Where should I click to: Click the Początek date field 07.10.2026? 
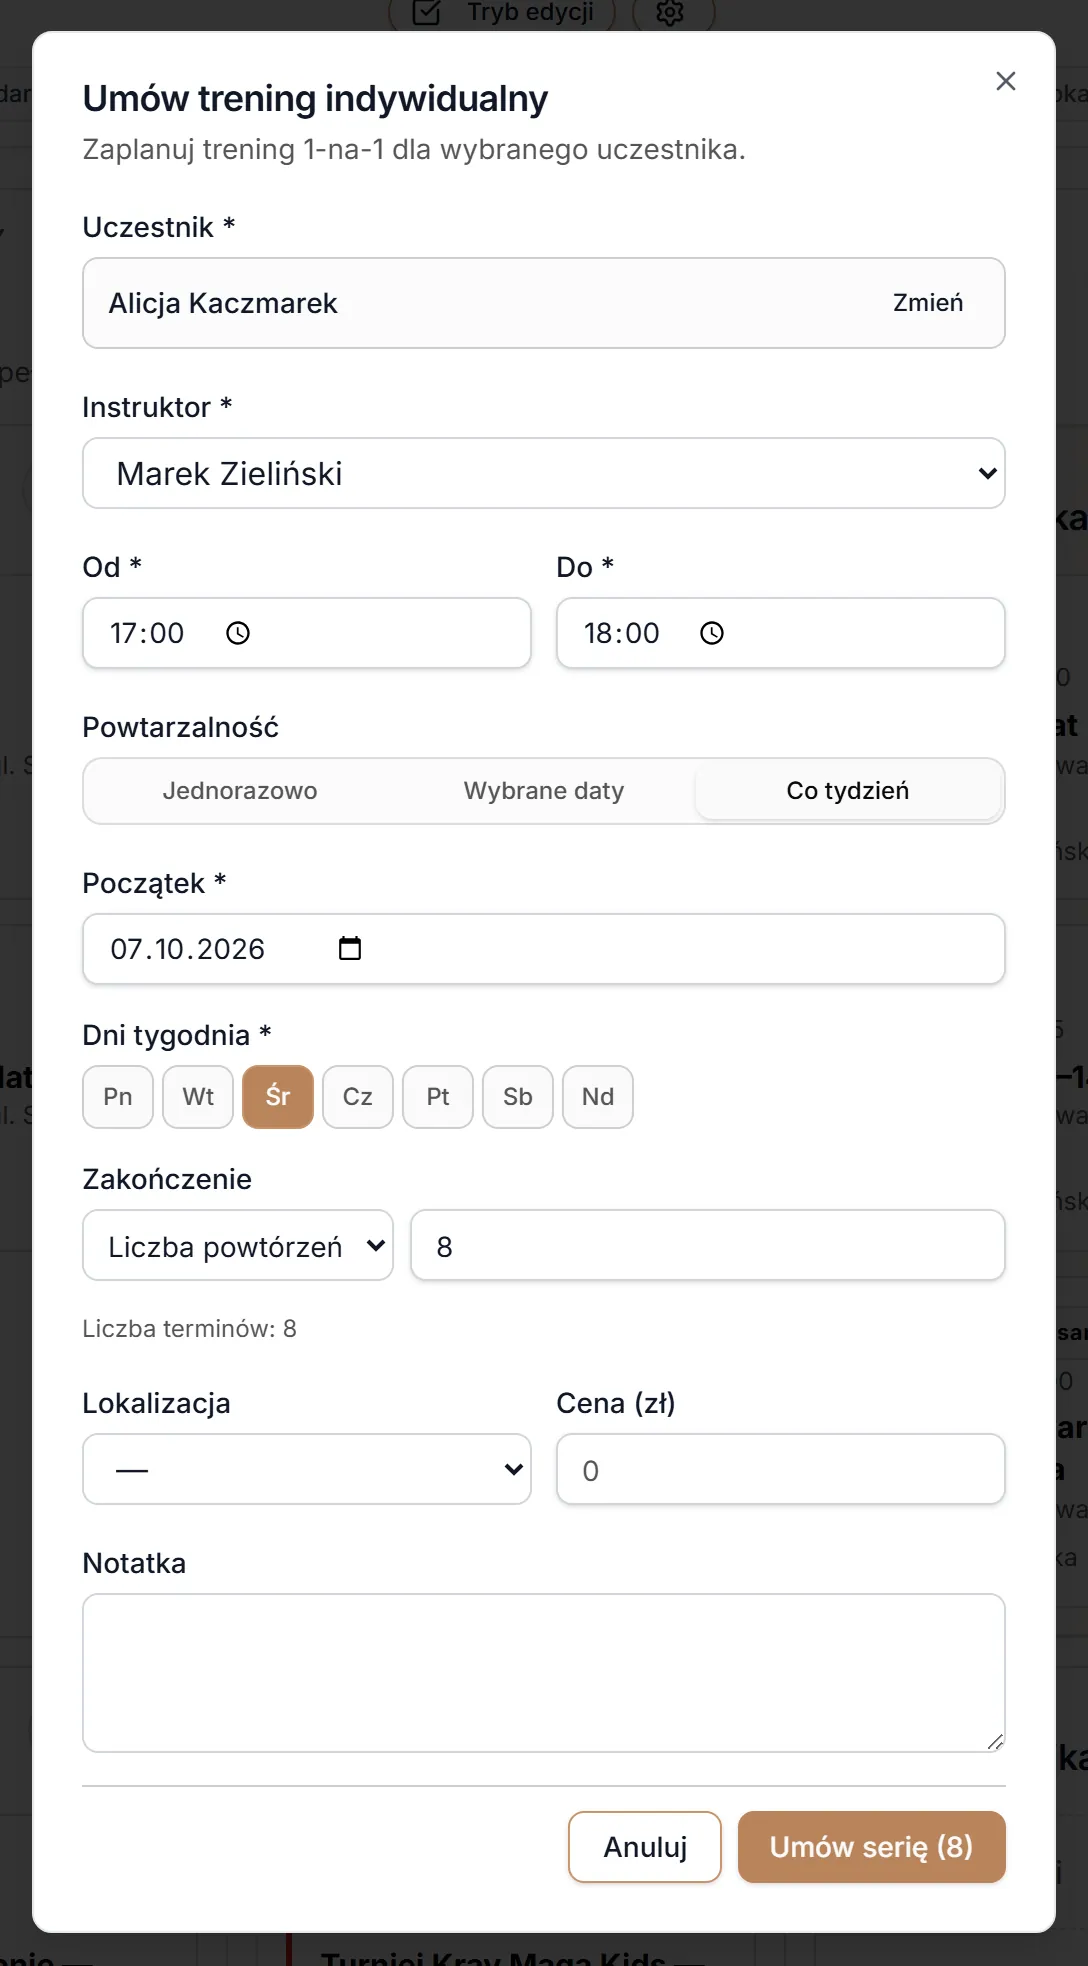544,949
